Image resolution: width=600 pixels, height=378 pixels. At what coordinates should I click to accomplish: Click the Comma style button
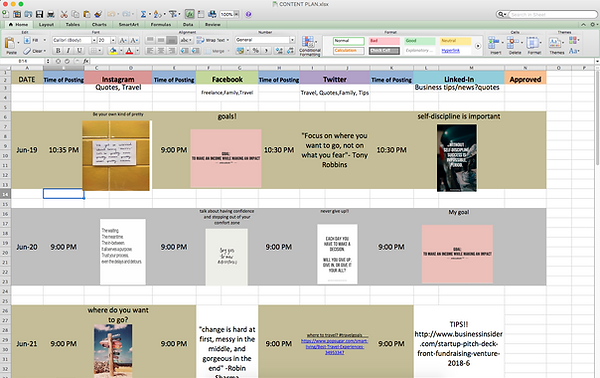(x=266, y=51)
